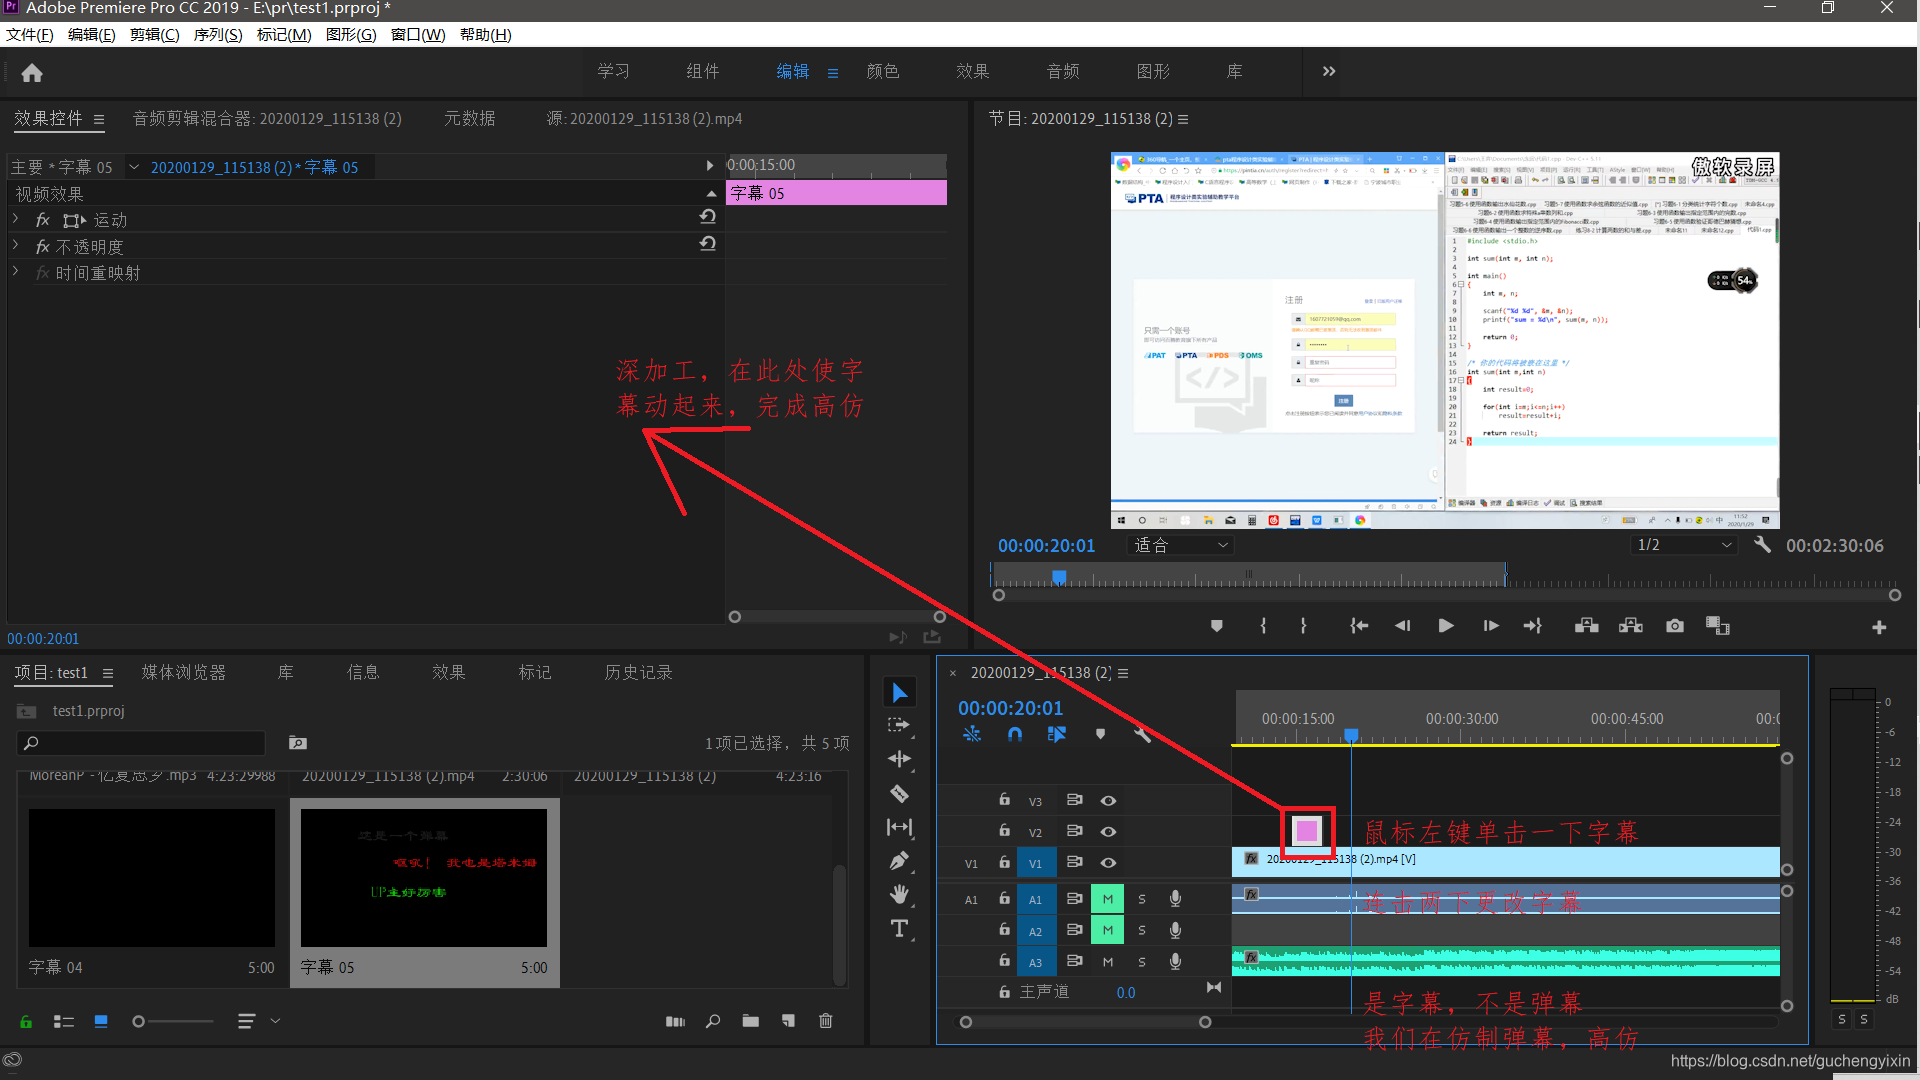Open playback resolution 1/2 dropdown
Image resolution: width=1920 pixels, height=1080 pixels.
(1685, 545)
